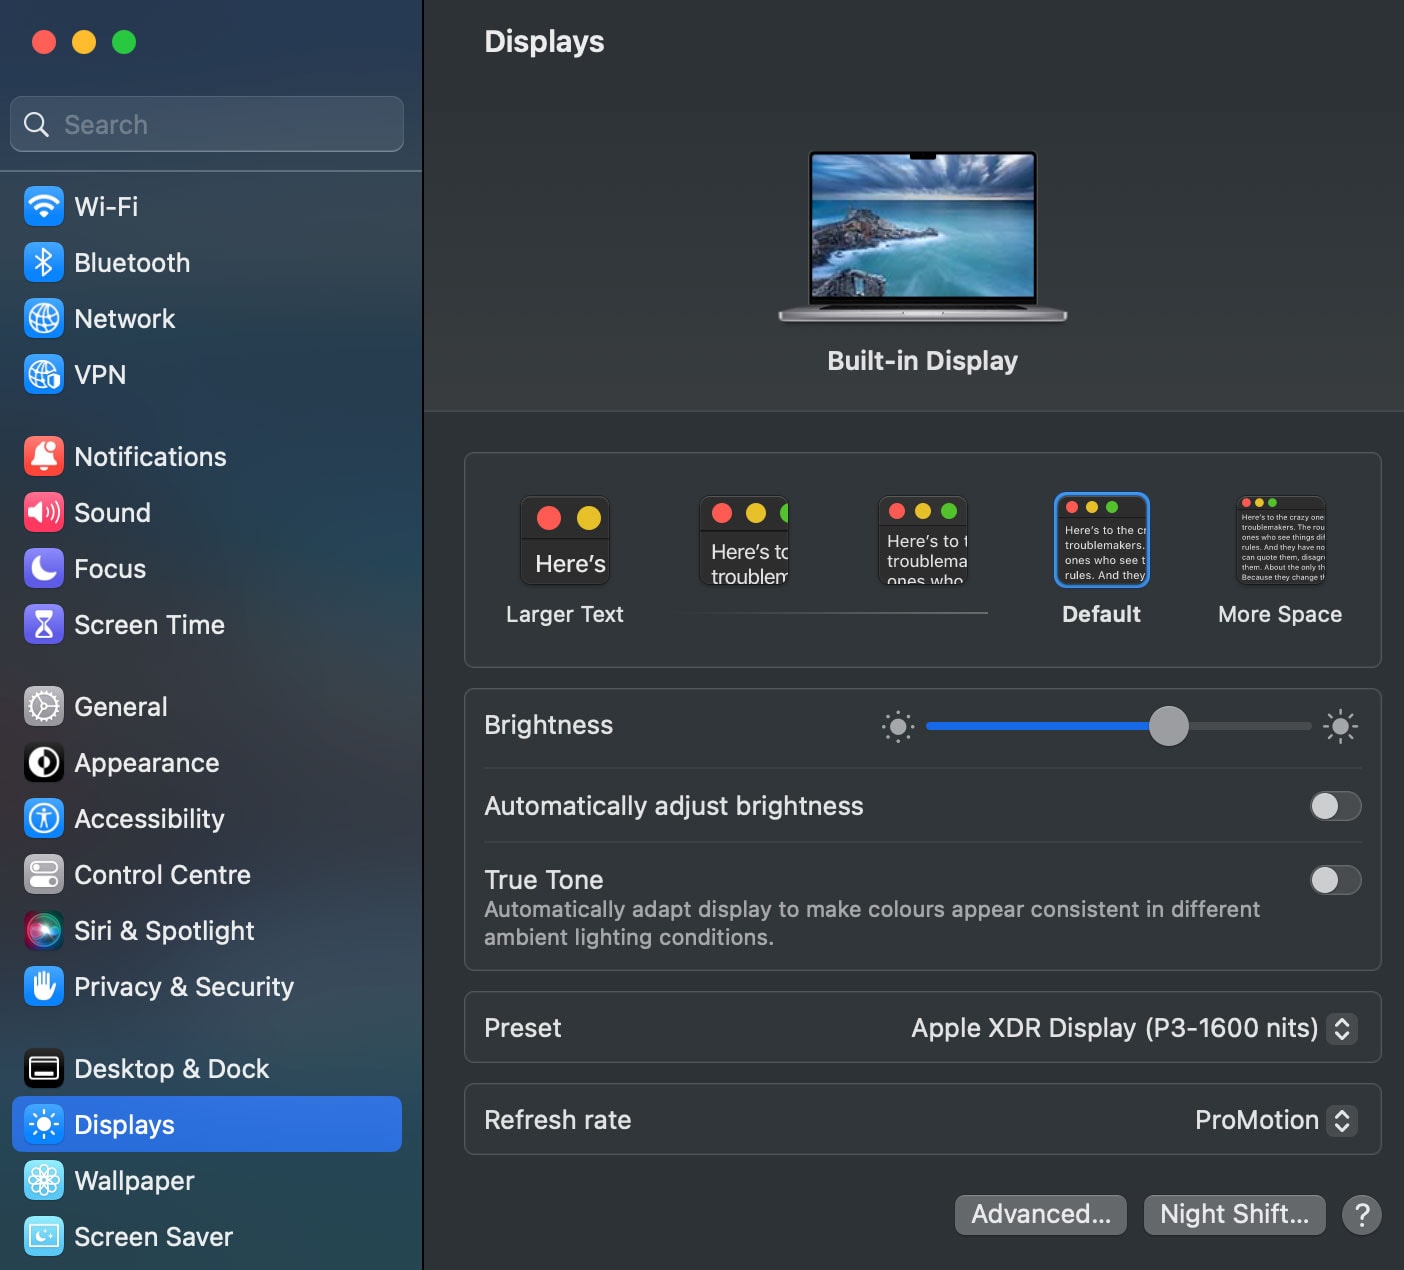Expand the Refresh rate ProMotion dropdown
This screenshot has height=1270, width=1404.
(x=1341, y=1120)
